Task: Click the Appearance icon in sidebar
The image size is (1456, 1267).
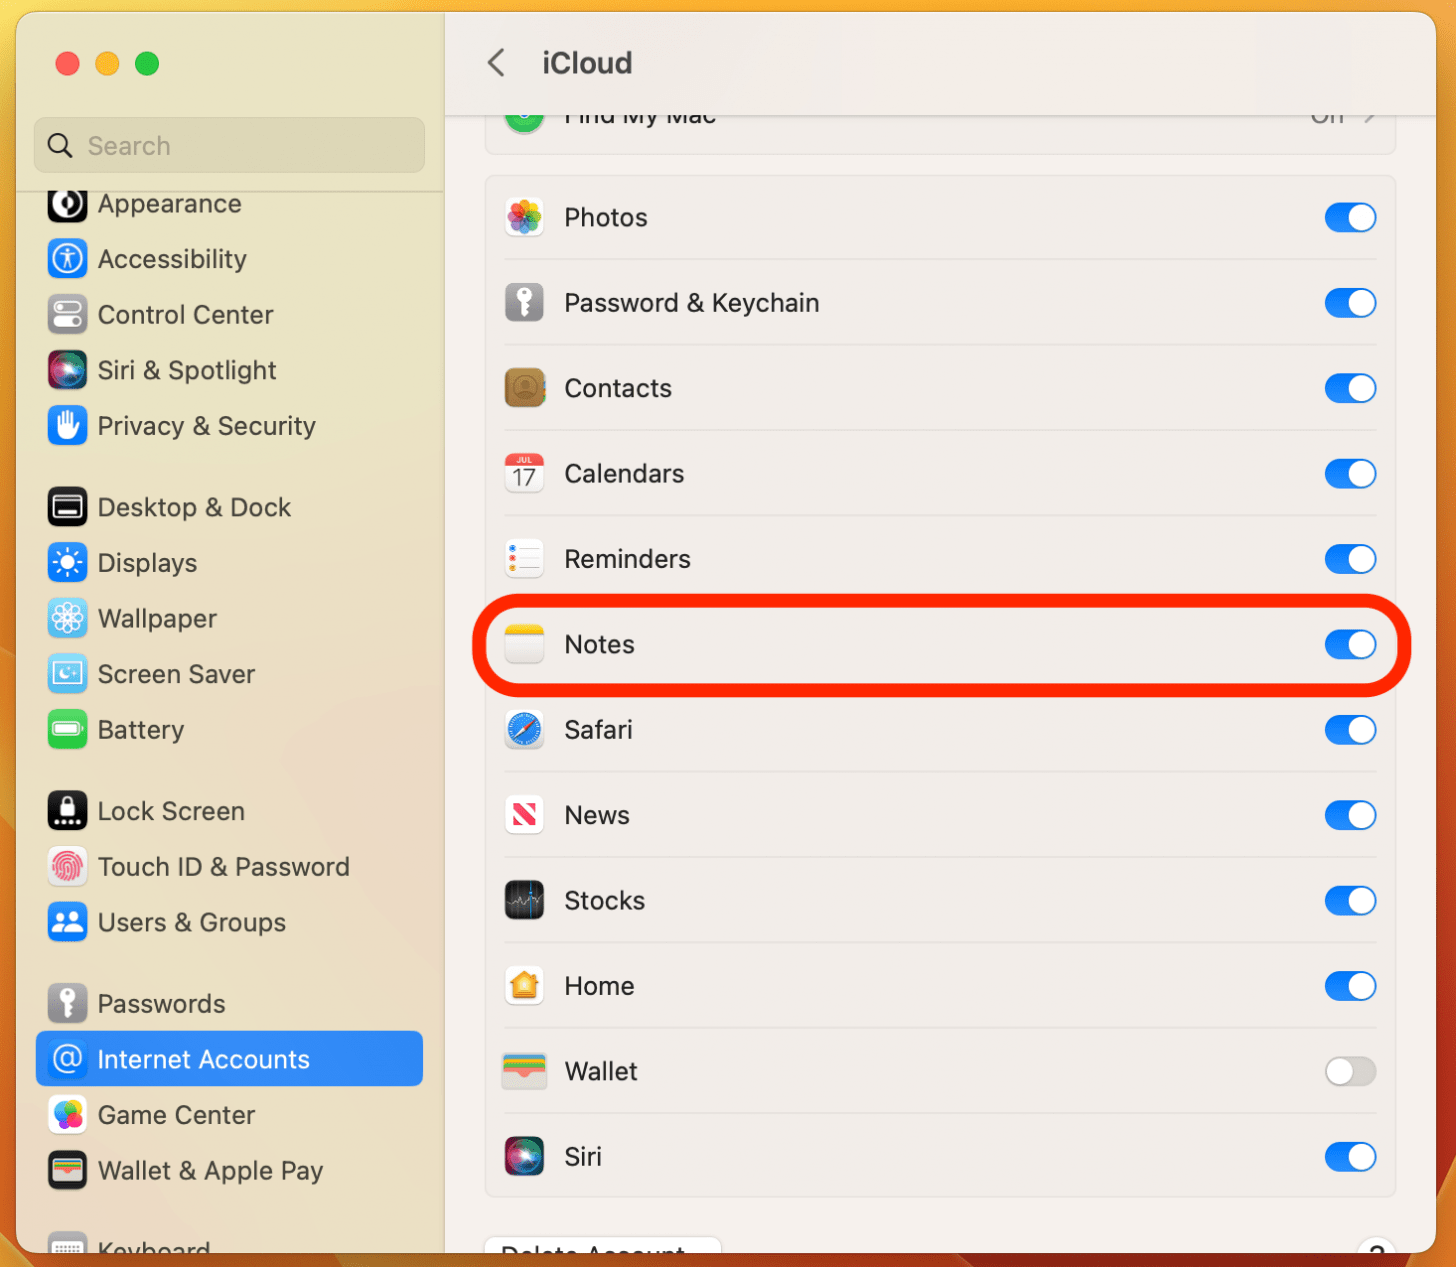Action: click(67, 204)
